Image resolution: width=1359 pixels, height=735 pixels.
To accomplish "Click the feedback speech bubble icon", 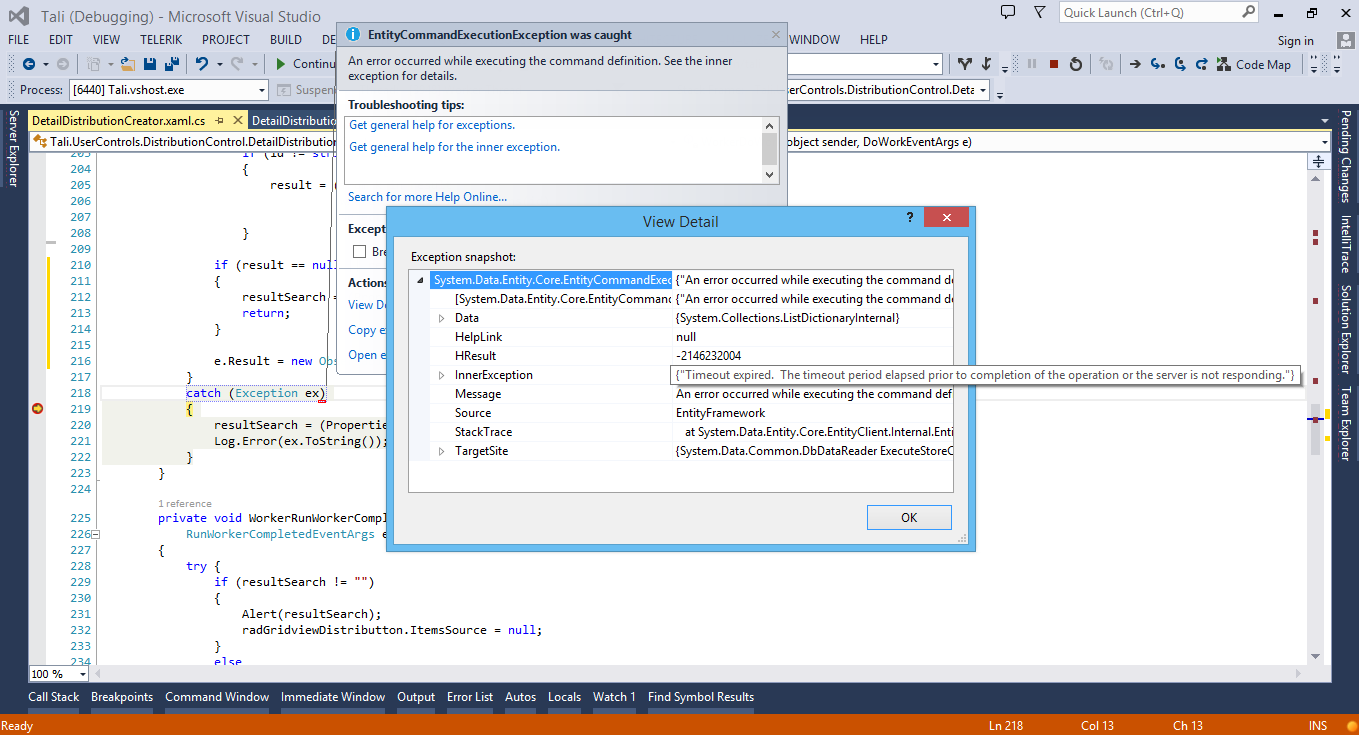I will pyautogui.click(x=1008, y=12).
